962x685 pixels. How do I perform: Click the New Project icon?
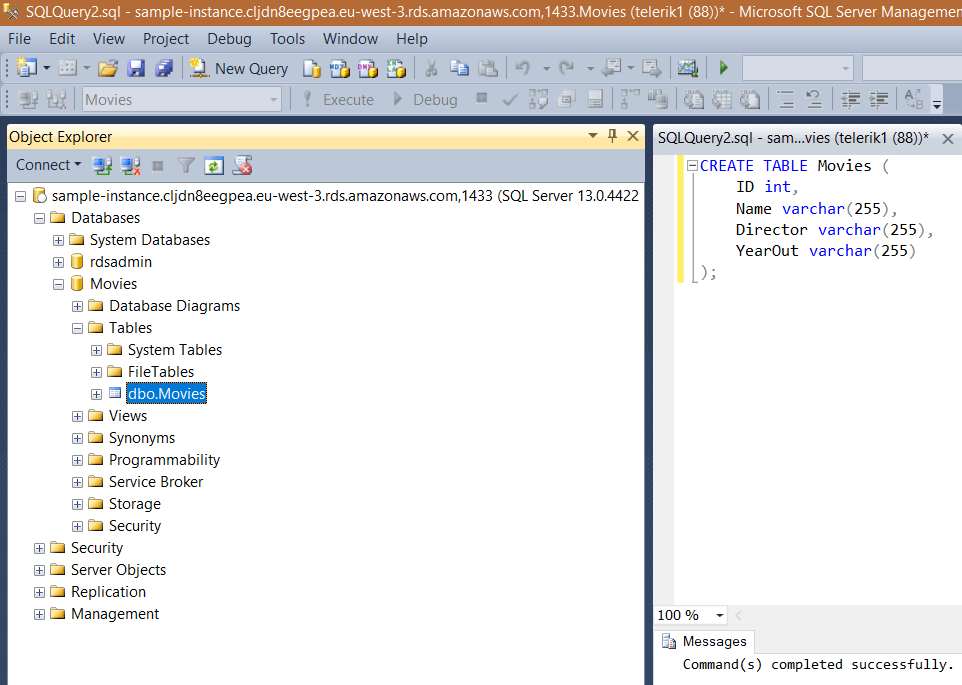click(x=27, y=68)
